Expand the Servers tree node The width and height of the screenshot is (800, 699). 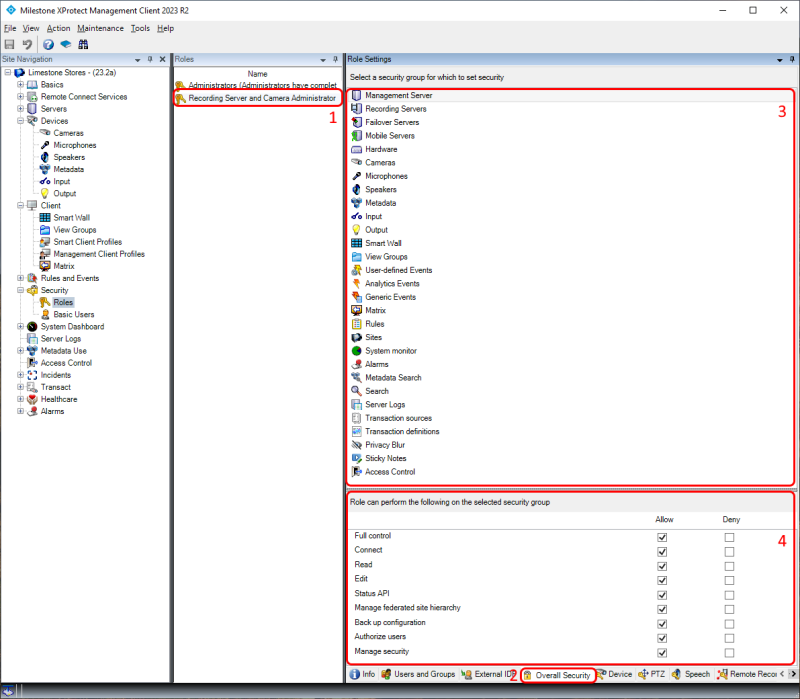[x=20, y=109]
